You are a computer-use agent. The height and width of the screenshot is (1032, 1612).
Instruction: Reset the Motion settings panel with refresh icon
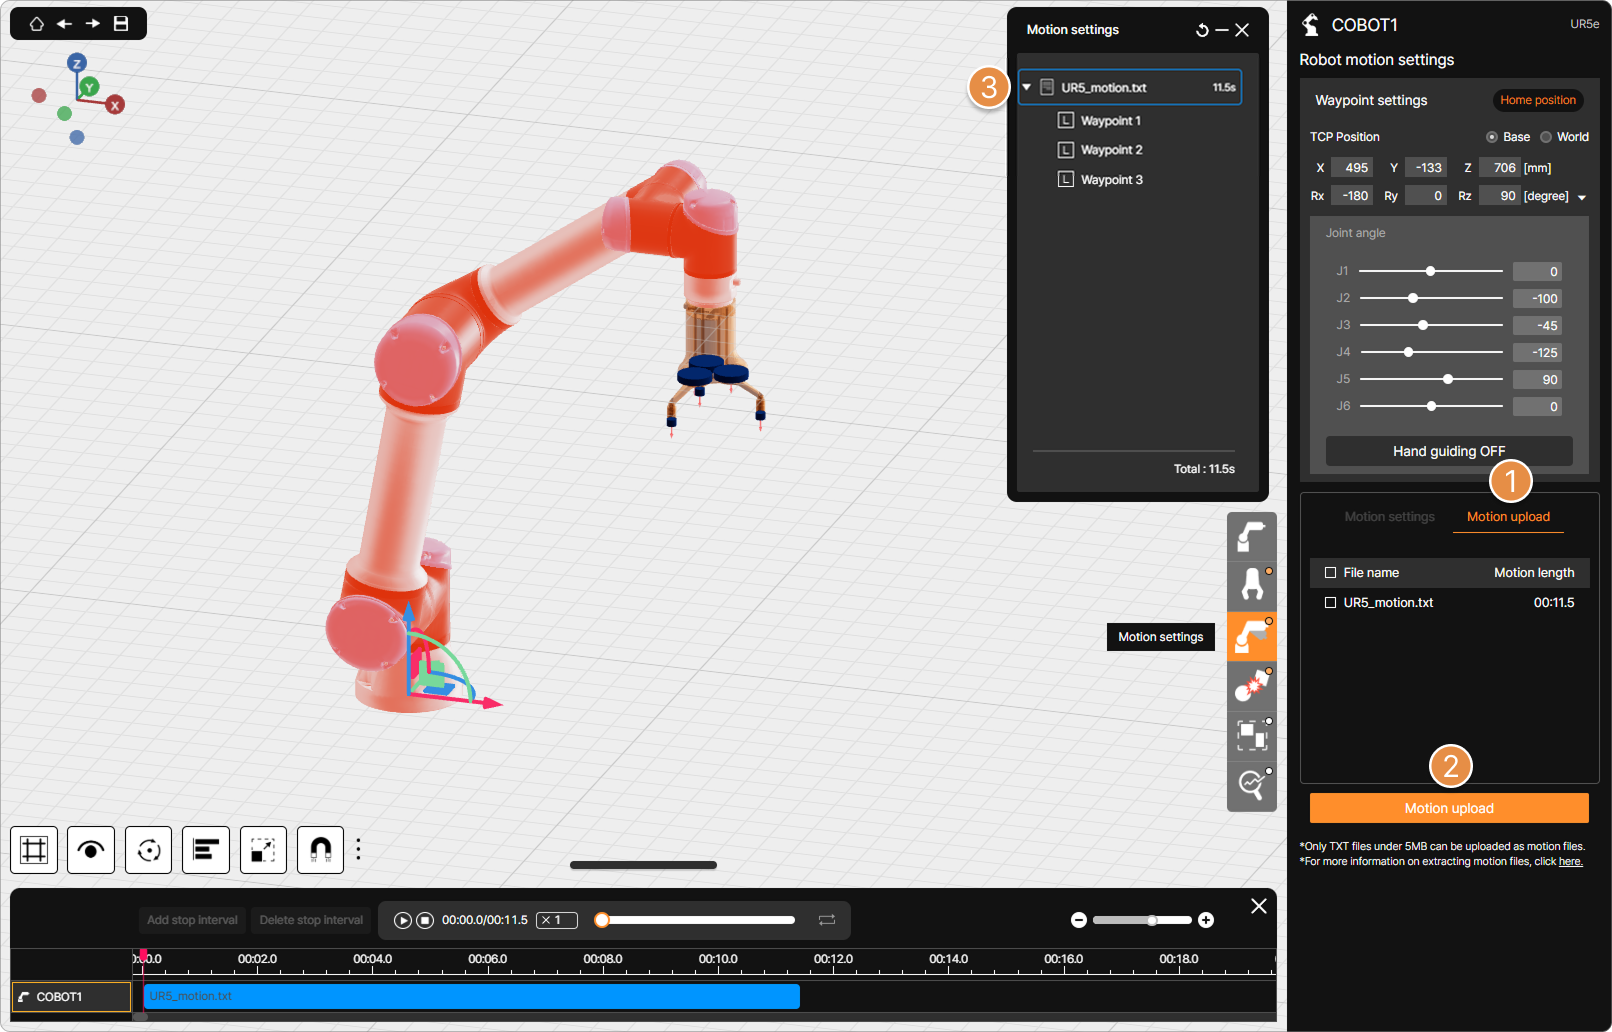(x=1202, y=30)
